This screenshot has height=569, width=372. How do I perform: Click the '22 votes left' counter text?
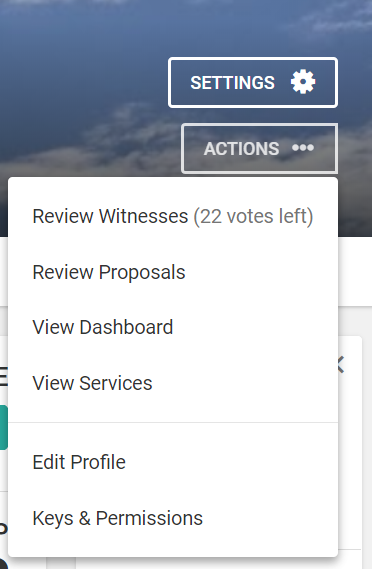pos(253,216)
